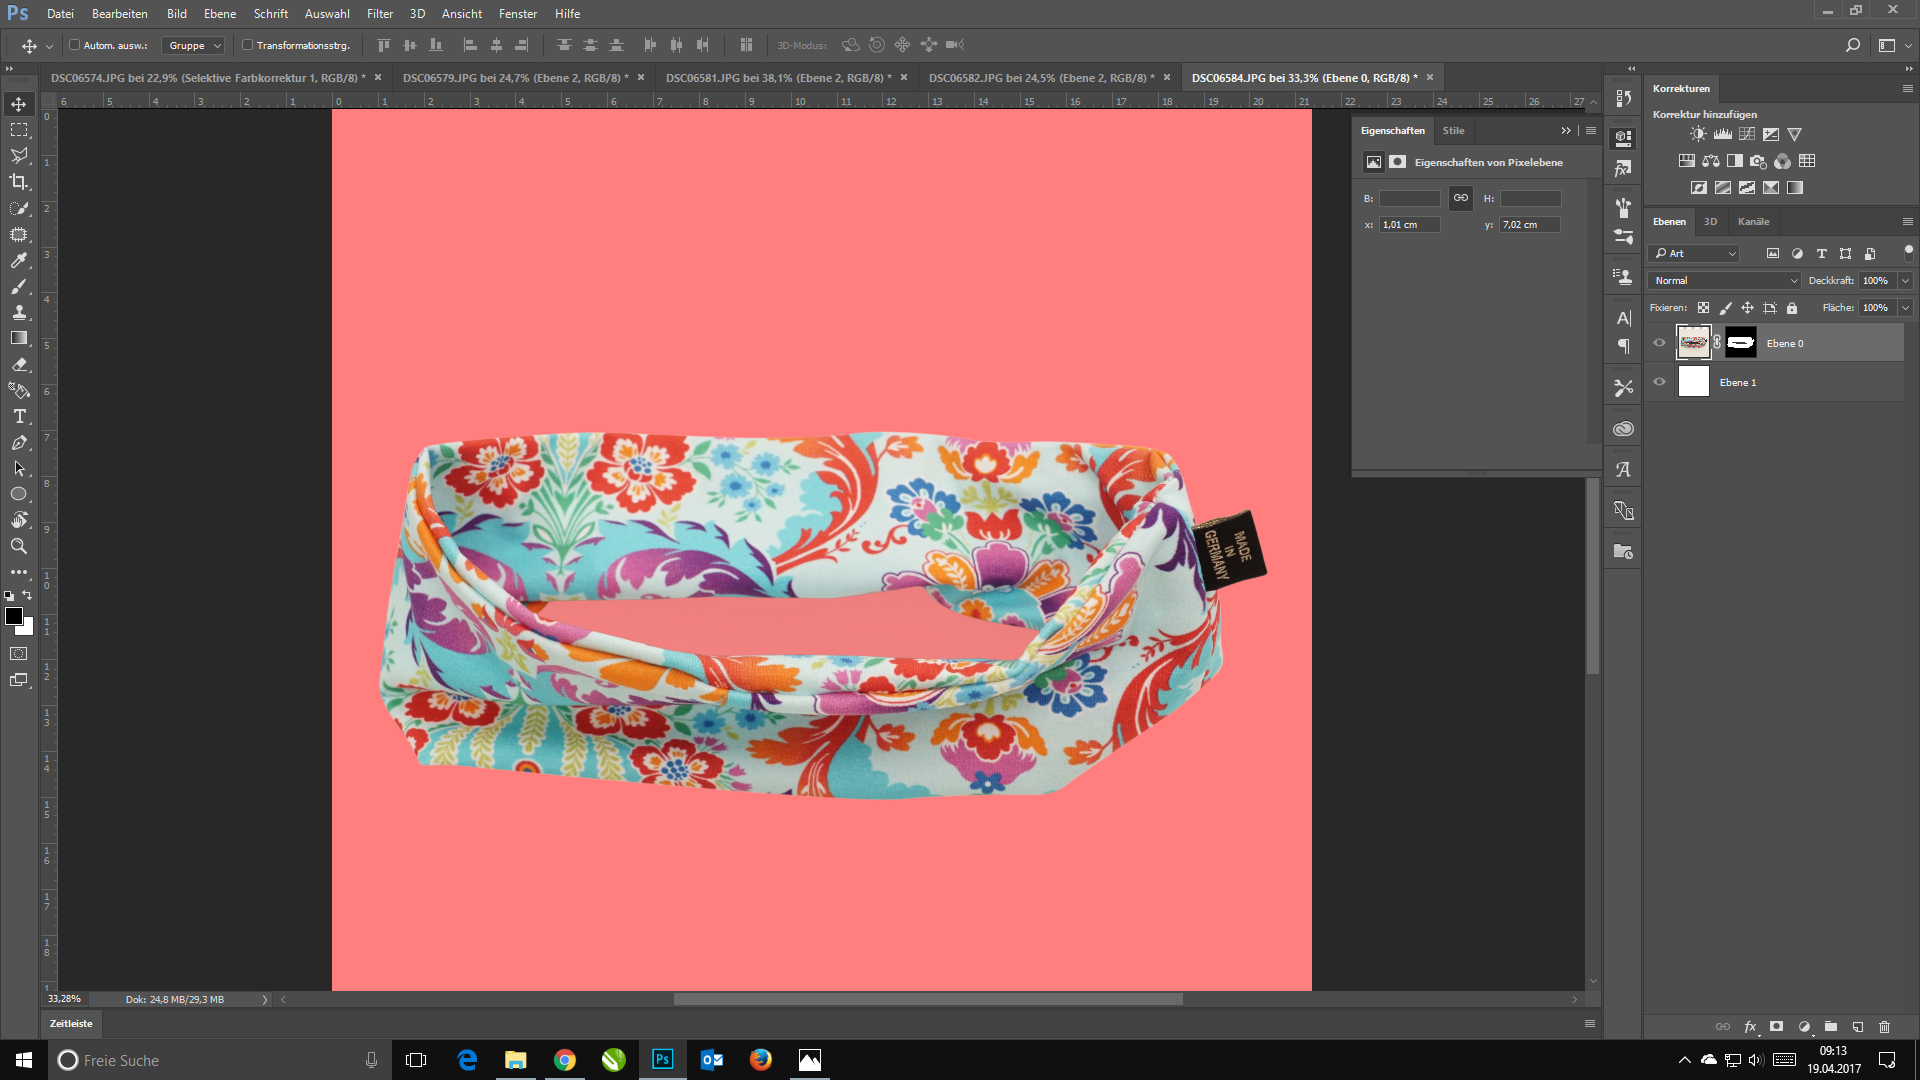Open the Filter menu
This screenshot has height=1080, width=1920.
pyautogui.click(x=380, y=14)
